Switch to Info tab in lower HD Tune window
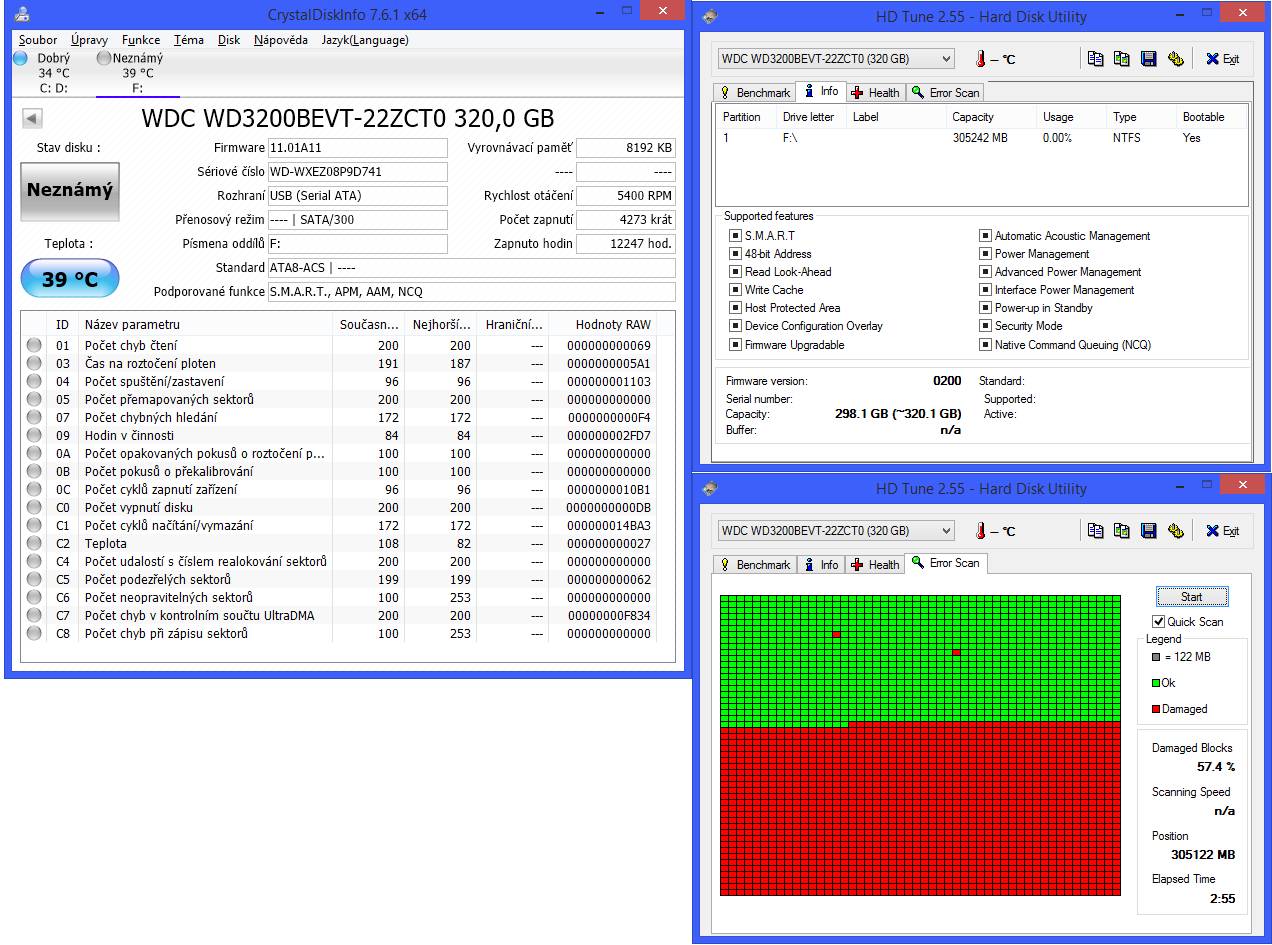Screen dimensions: 1272x945 tap(821, 565)
